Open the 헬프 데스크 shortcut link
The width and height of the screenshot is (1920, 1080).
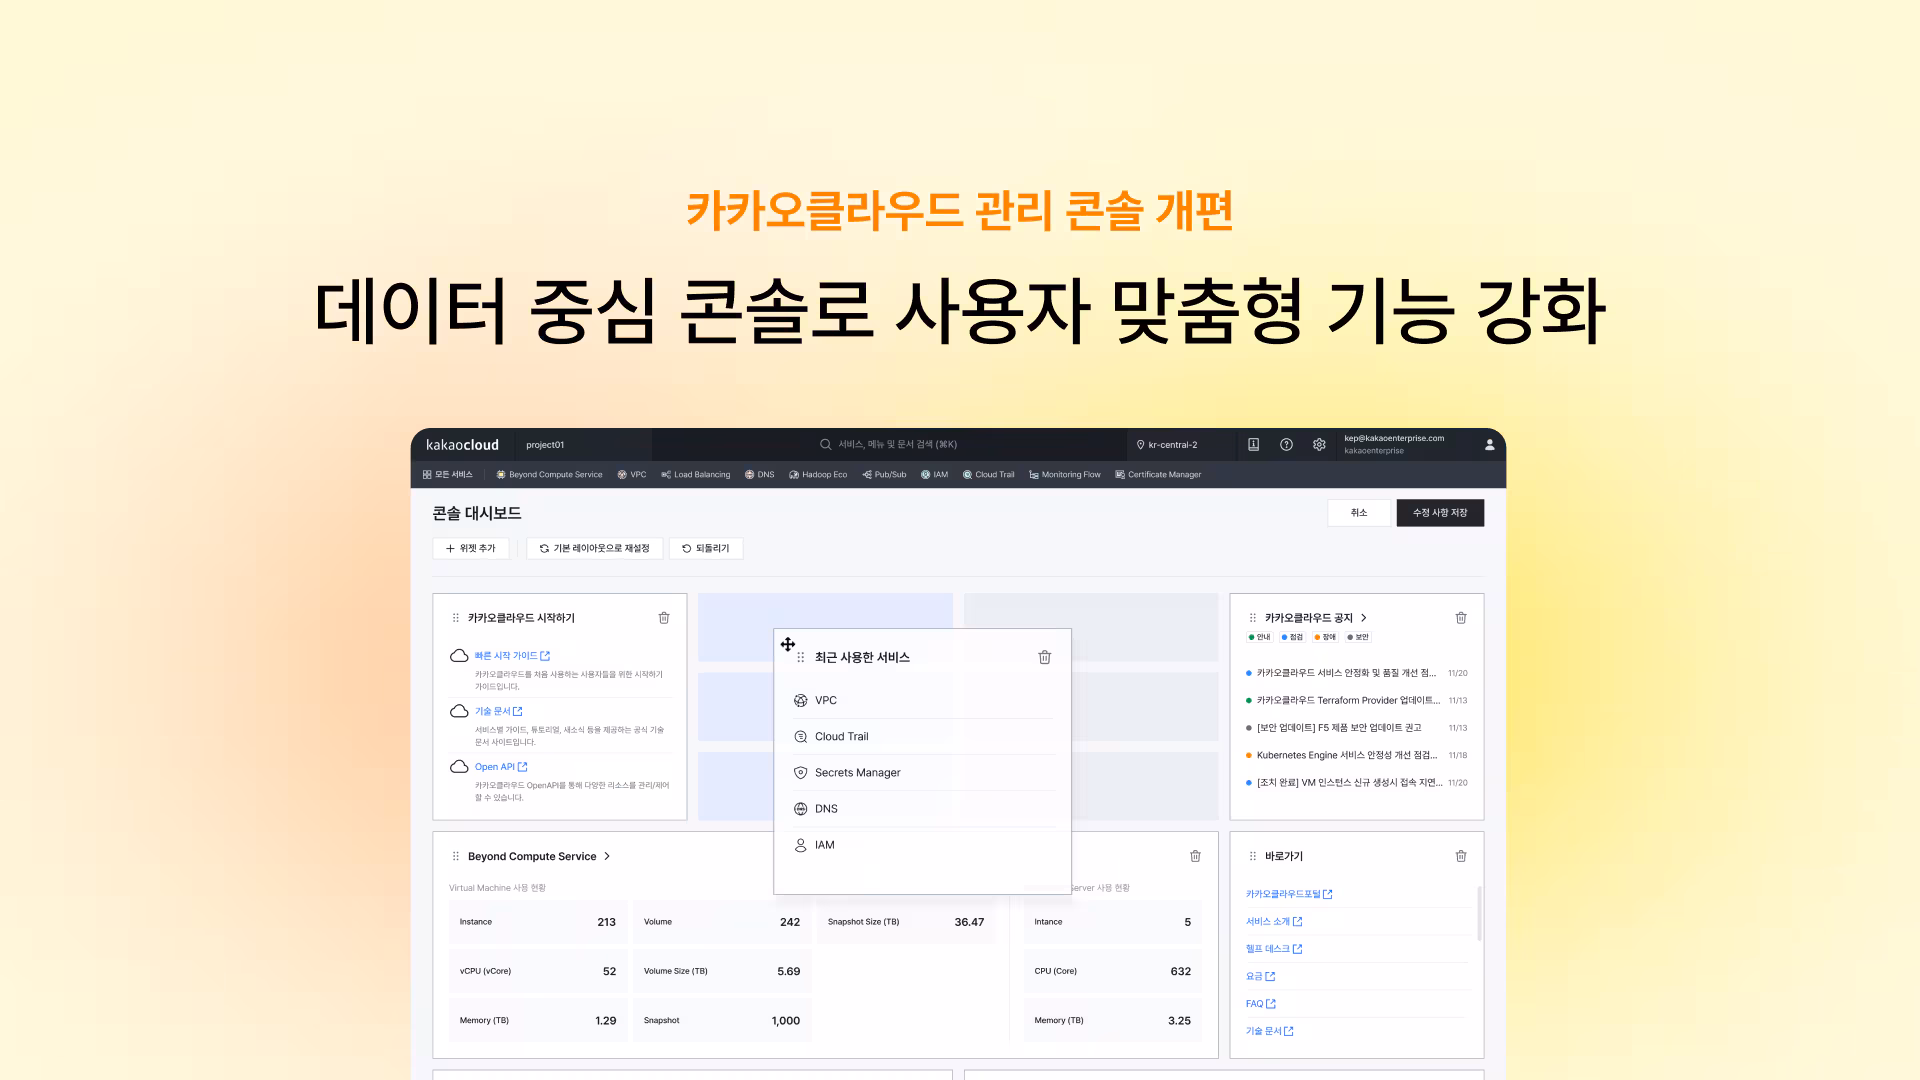click(x=1274, y=949)
